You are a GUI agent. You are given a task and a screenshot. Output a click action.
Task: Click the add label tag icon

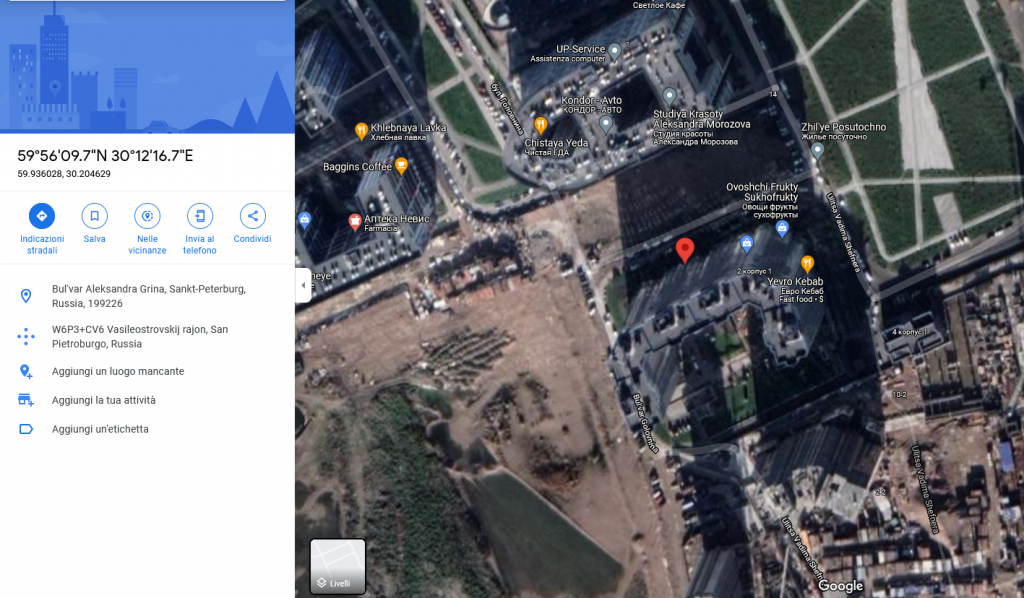(26, 429)
